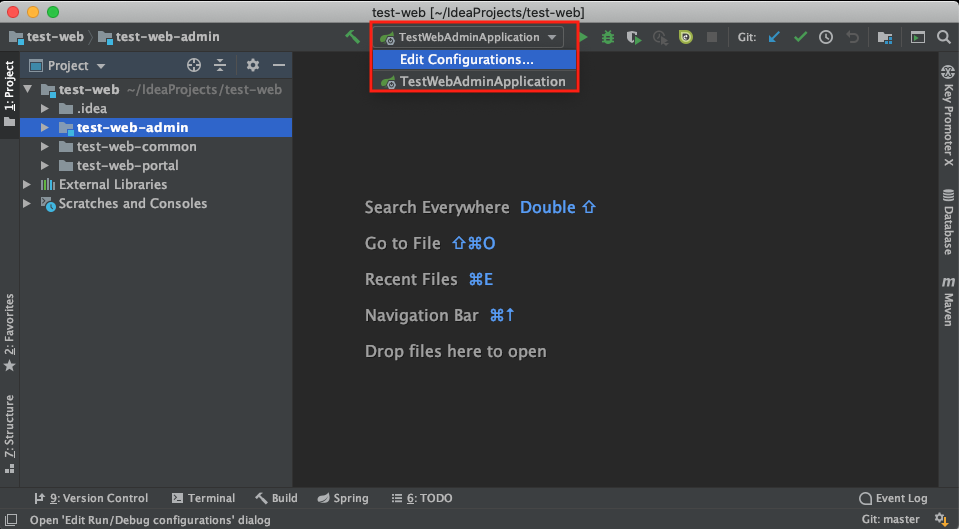Choose Edit Configurations... menu entry
The height and width of the screenshot is (529, 959).
point(474,59)
